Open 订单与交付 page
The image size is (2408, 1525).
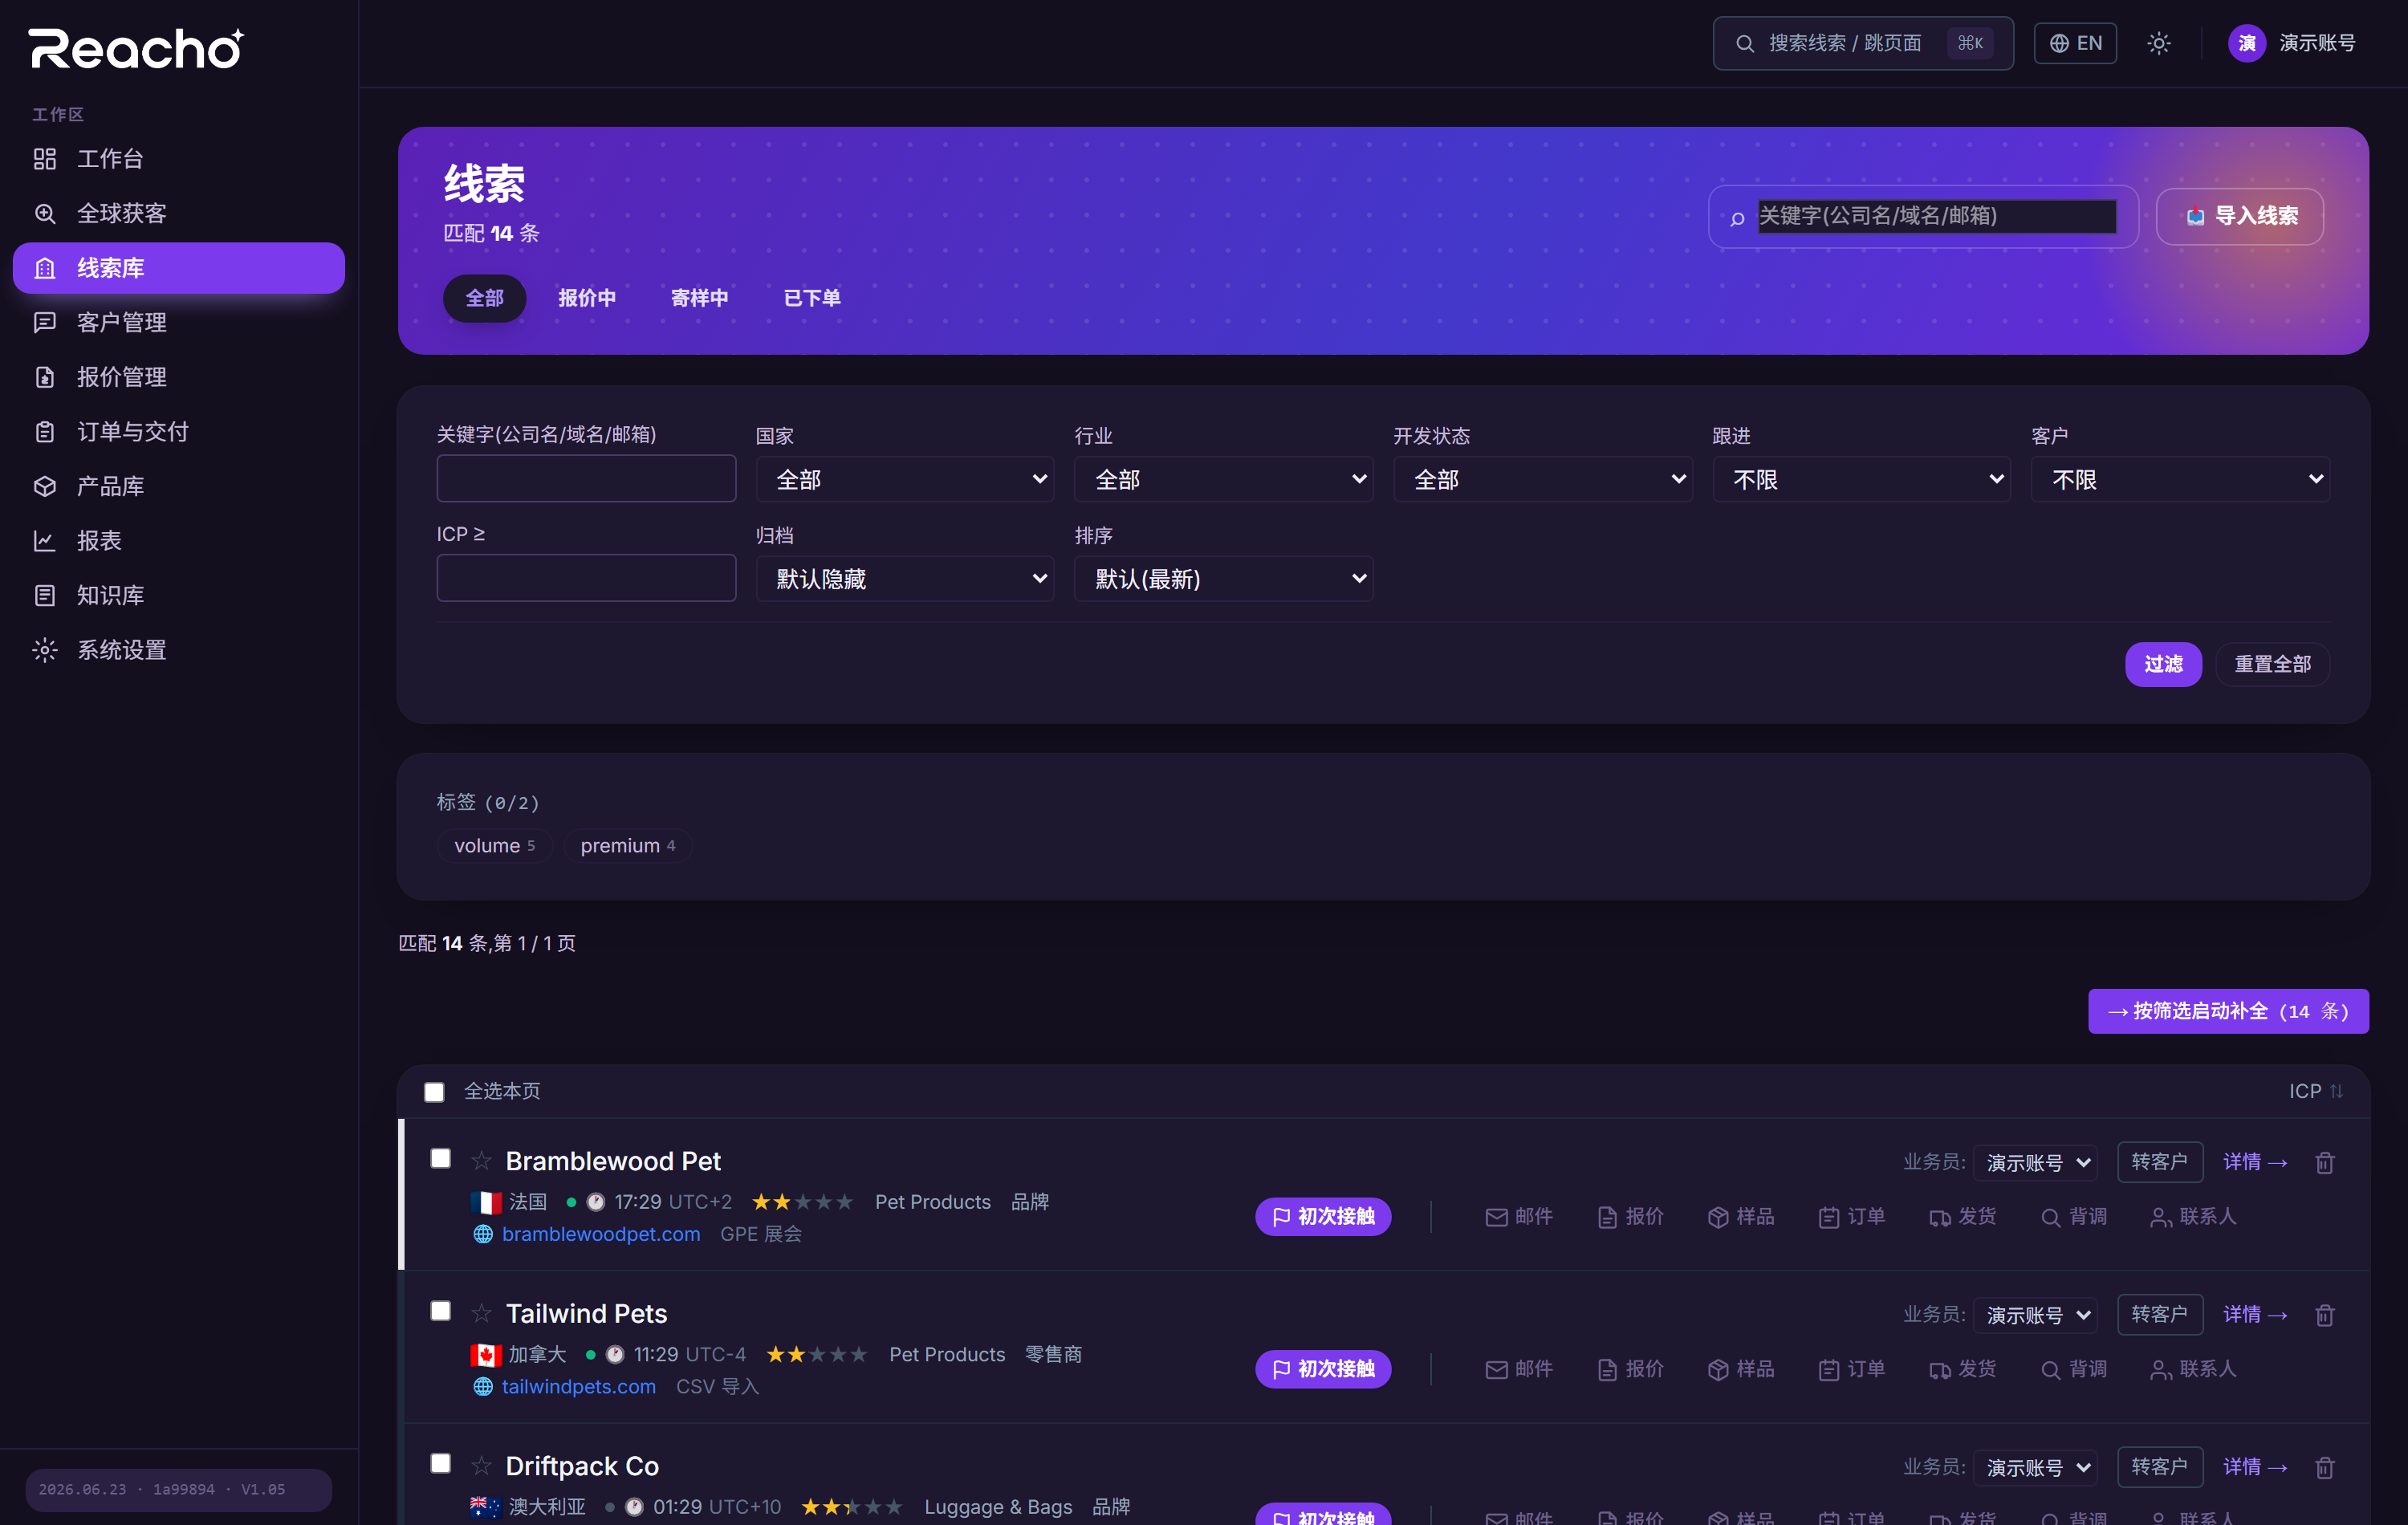(x=178, y=431)
